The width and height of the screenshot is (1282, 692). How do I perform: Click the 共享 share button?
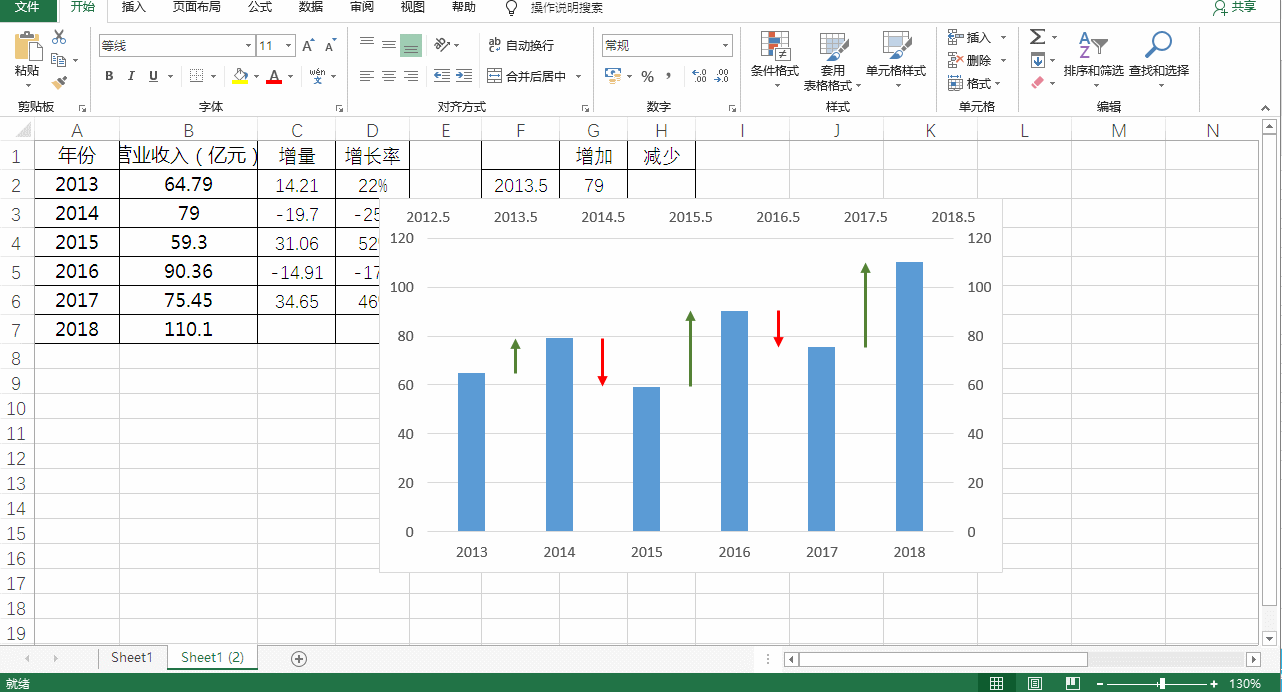coord(1243,8)
